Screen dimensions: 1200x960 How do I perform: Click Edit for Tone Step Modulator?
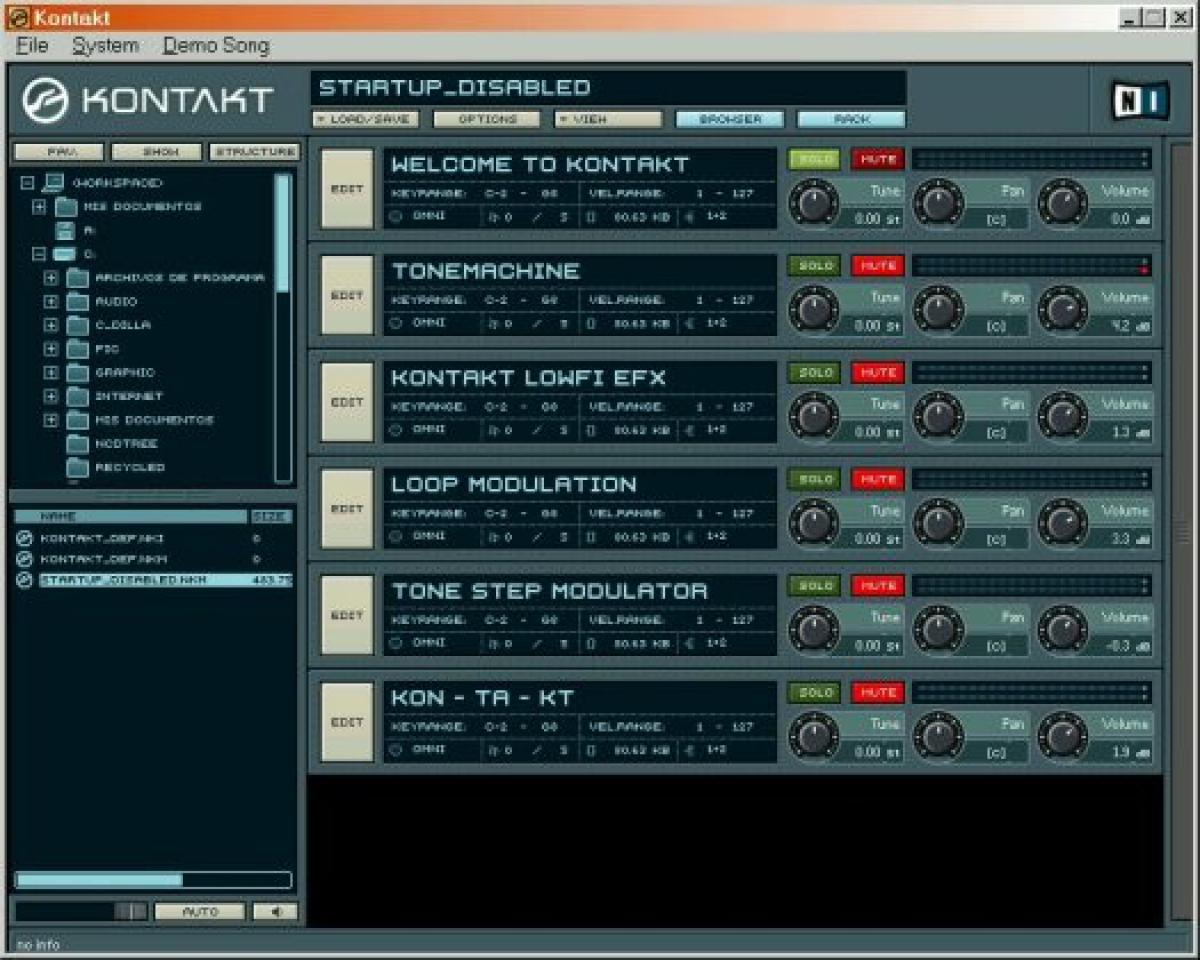pos(347,615)
